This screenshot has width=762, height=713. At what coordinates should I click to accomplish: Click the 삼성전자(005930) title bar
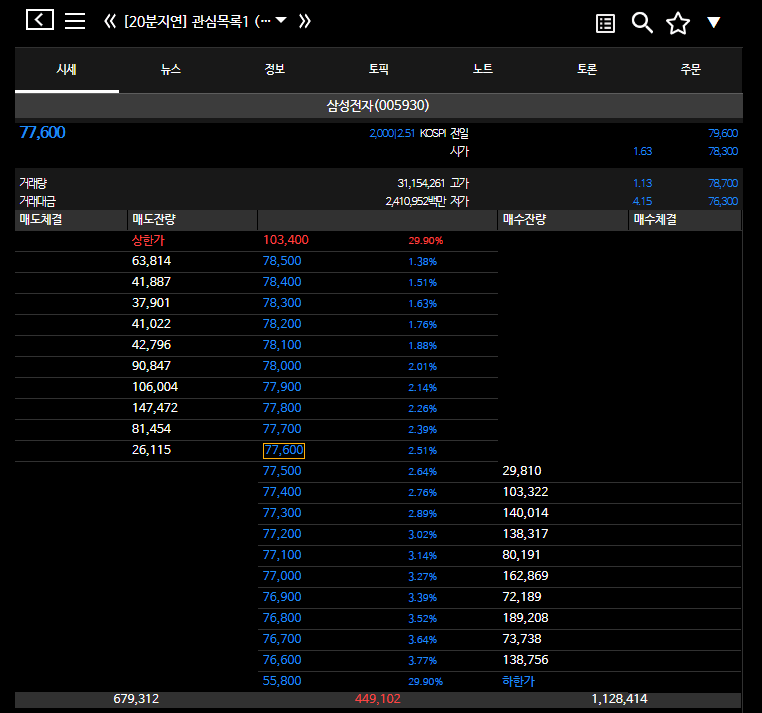(x=379, y=105)
